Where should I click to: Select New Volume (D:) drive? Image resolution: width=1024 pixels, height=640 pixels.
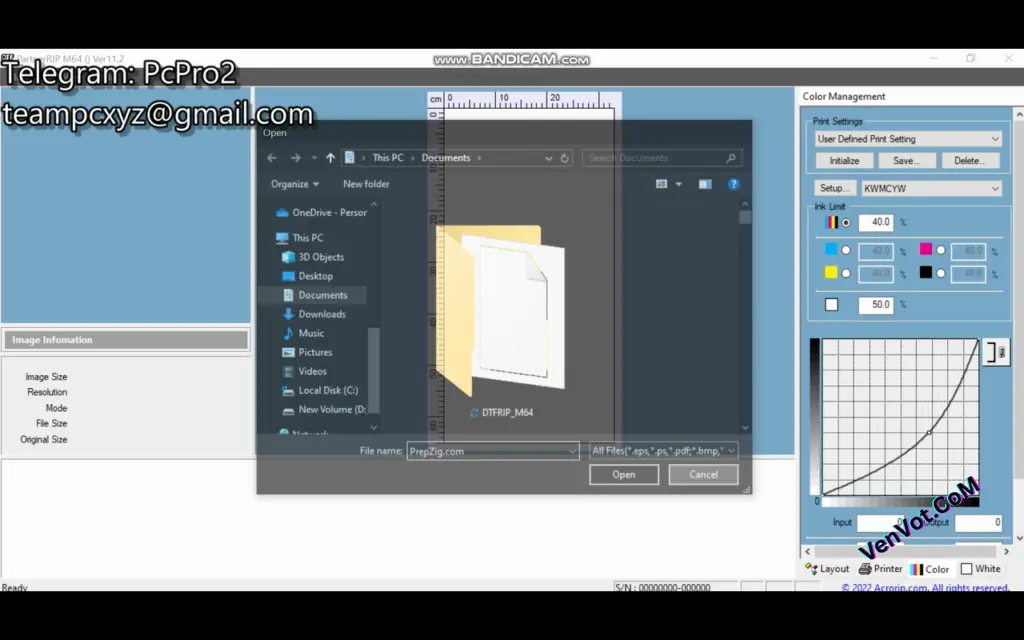[324, 409]
